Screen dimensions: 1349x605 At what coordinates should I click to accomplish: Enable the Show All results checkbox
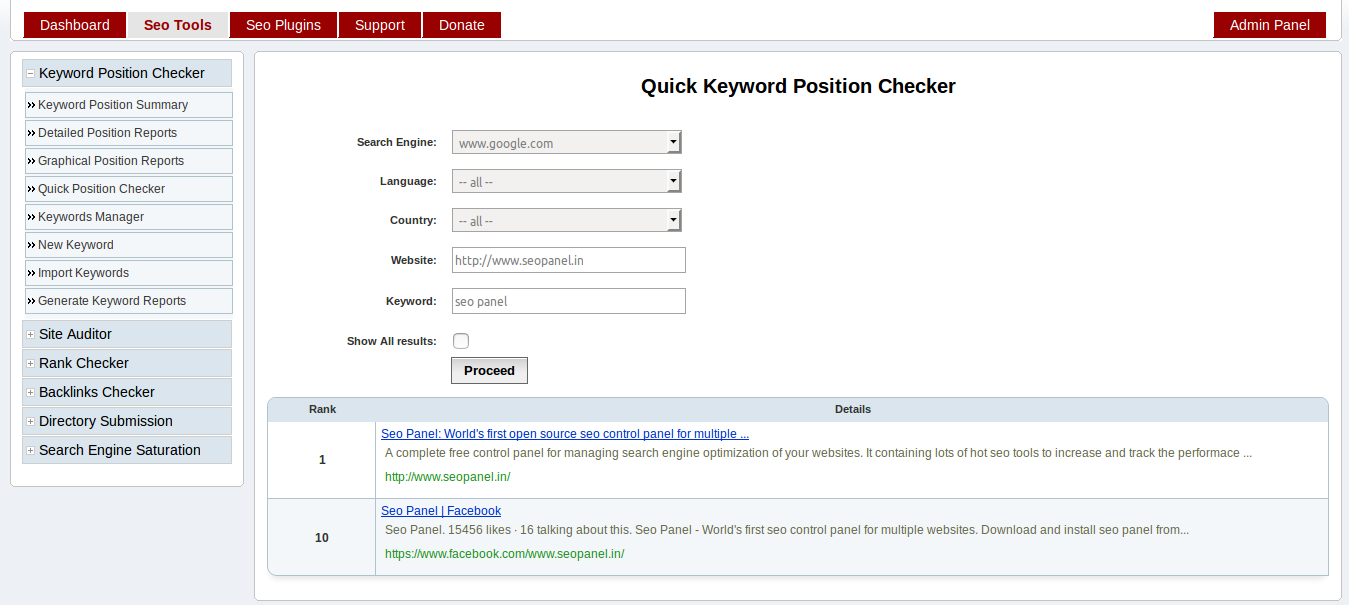coord(461,341)
